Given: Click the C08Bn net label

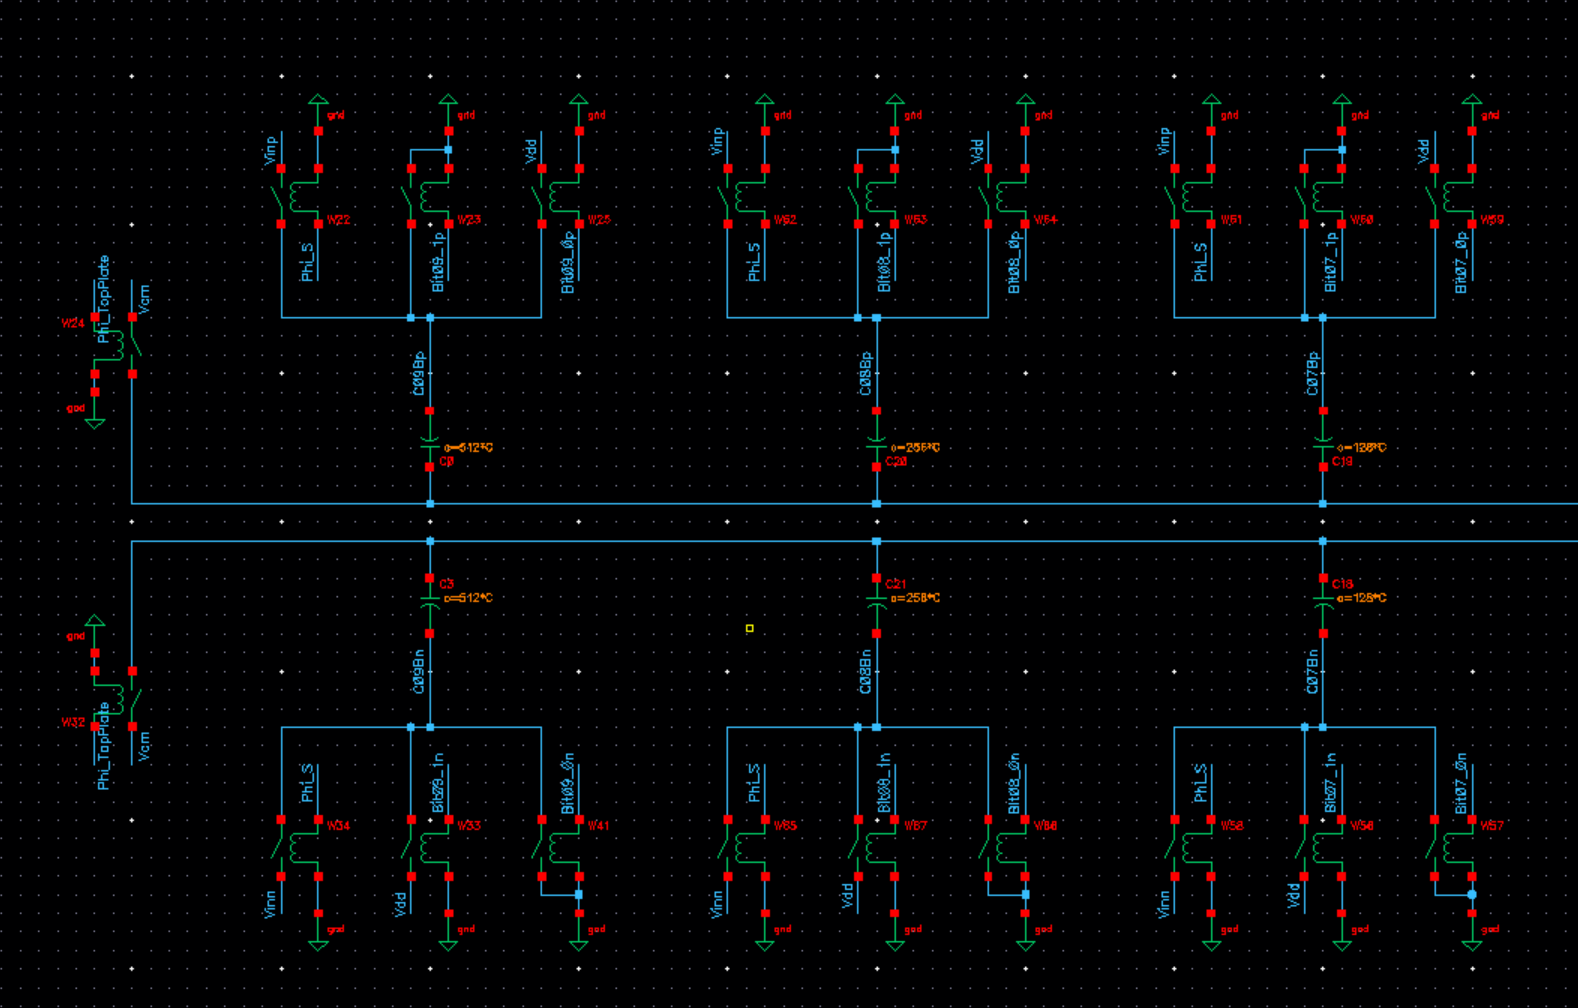Looking at the screenshot, I should tap(866, 671).
